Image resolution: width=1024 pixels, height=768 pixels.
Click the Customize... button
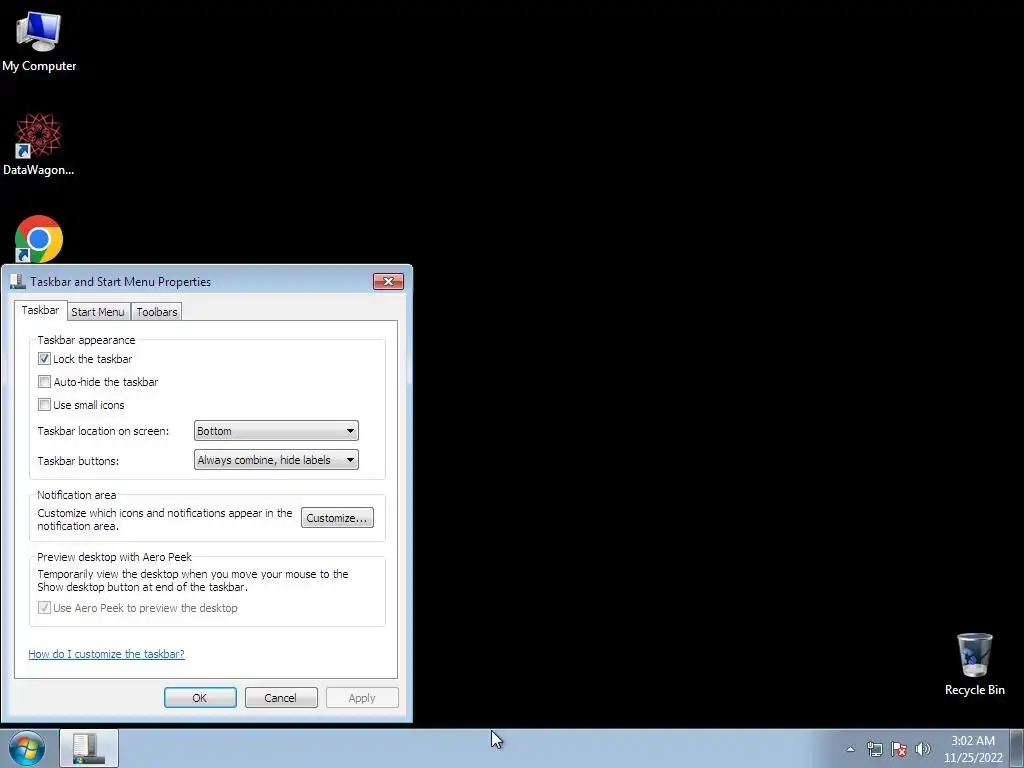(337, 518)
